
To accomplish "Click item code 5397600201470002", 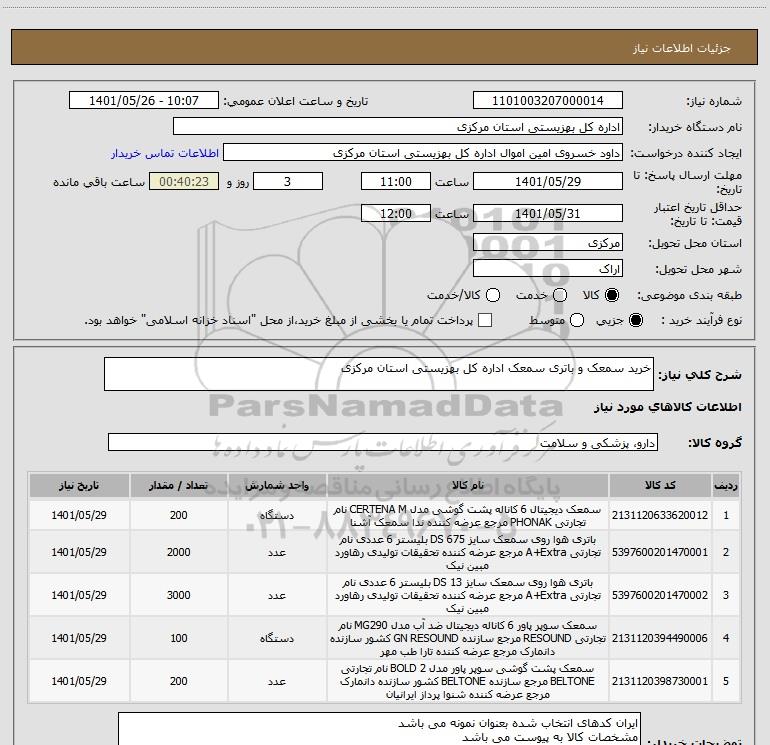I will 660,595.
